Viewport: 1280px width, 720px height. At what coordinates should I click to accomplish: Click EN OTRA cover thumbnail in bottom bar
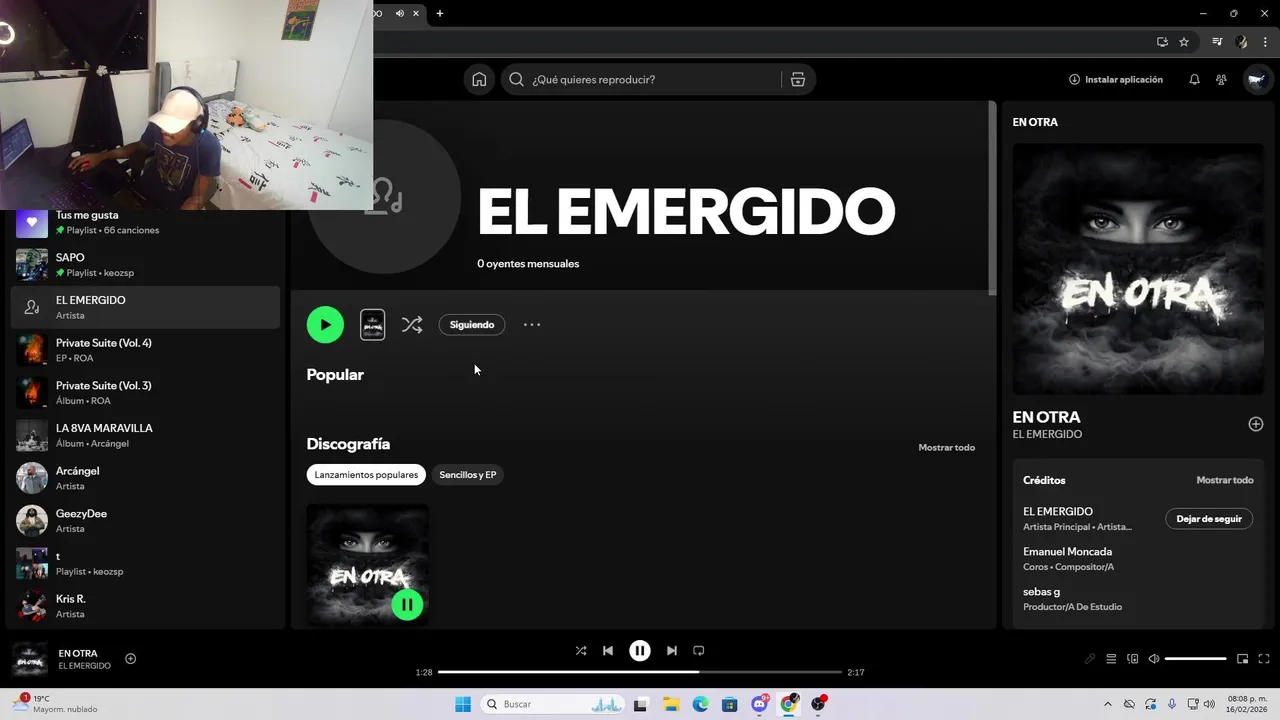(30, 660)
